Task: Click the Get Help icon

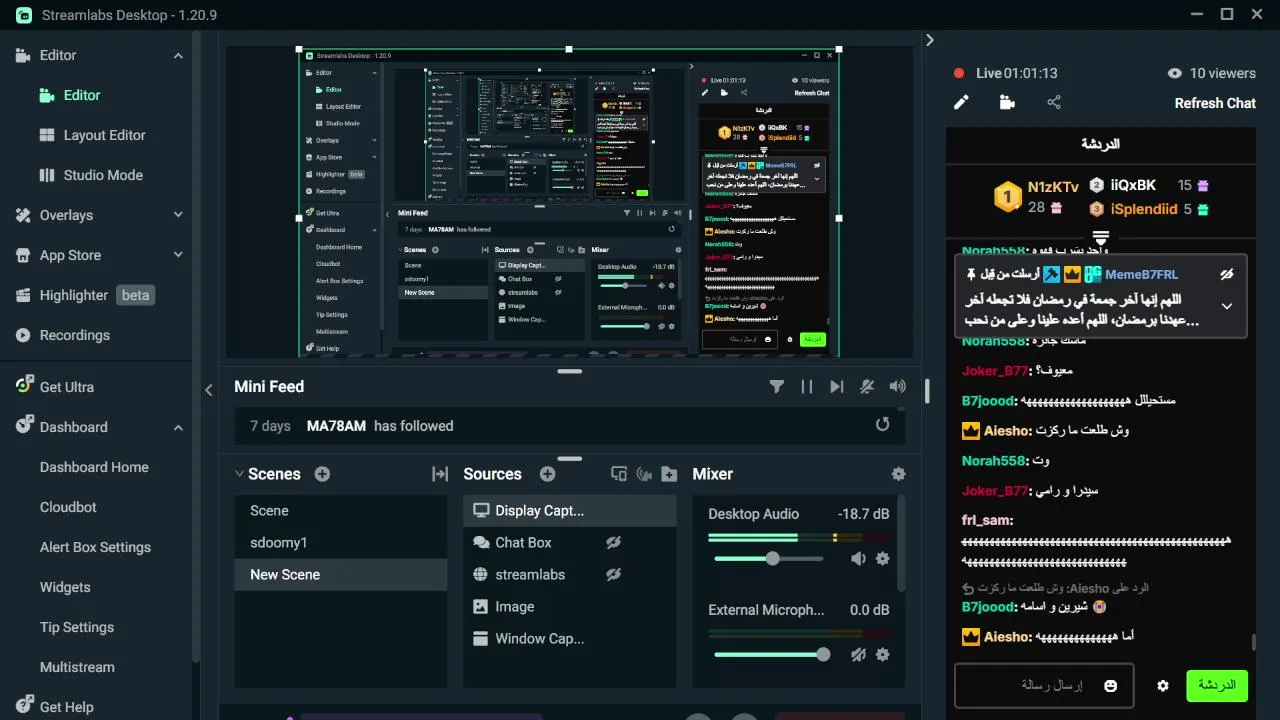Action: click(x=23, y=707)
